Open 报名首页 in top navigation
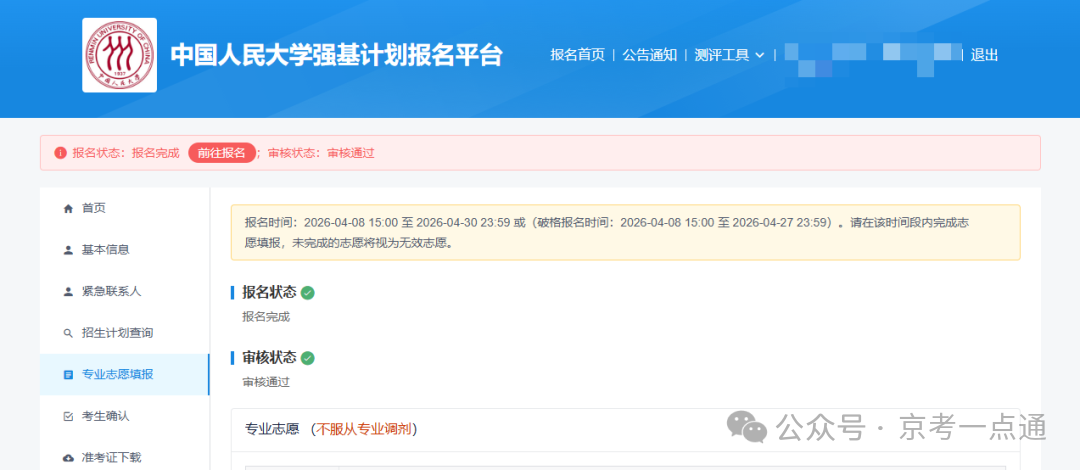 (577, 55)
